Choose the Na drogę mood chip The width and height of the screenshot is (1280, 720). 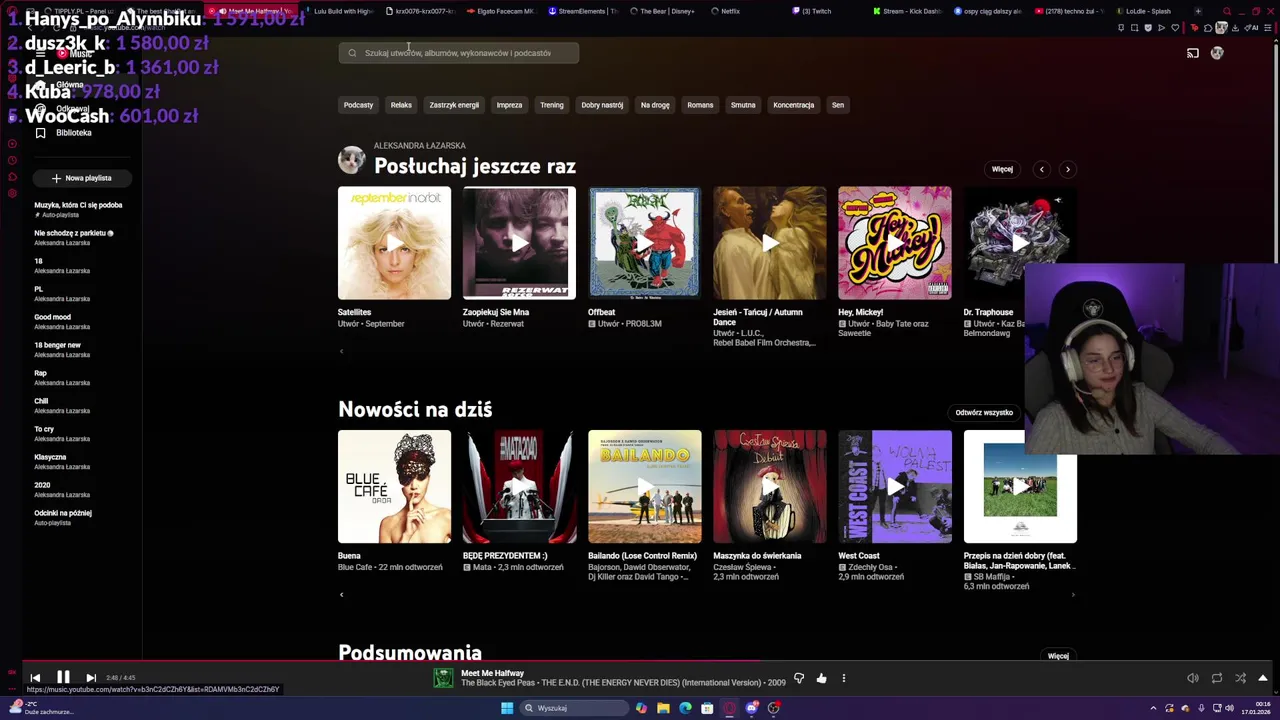655,105
